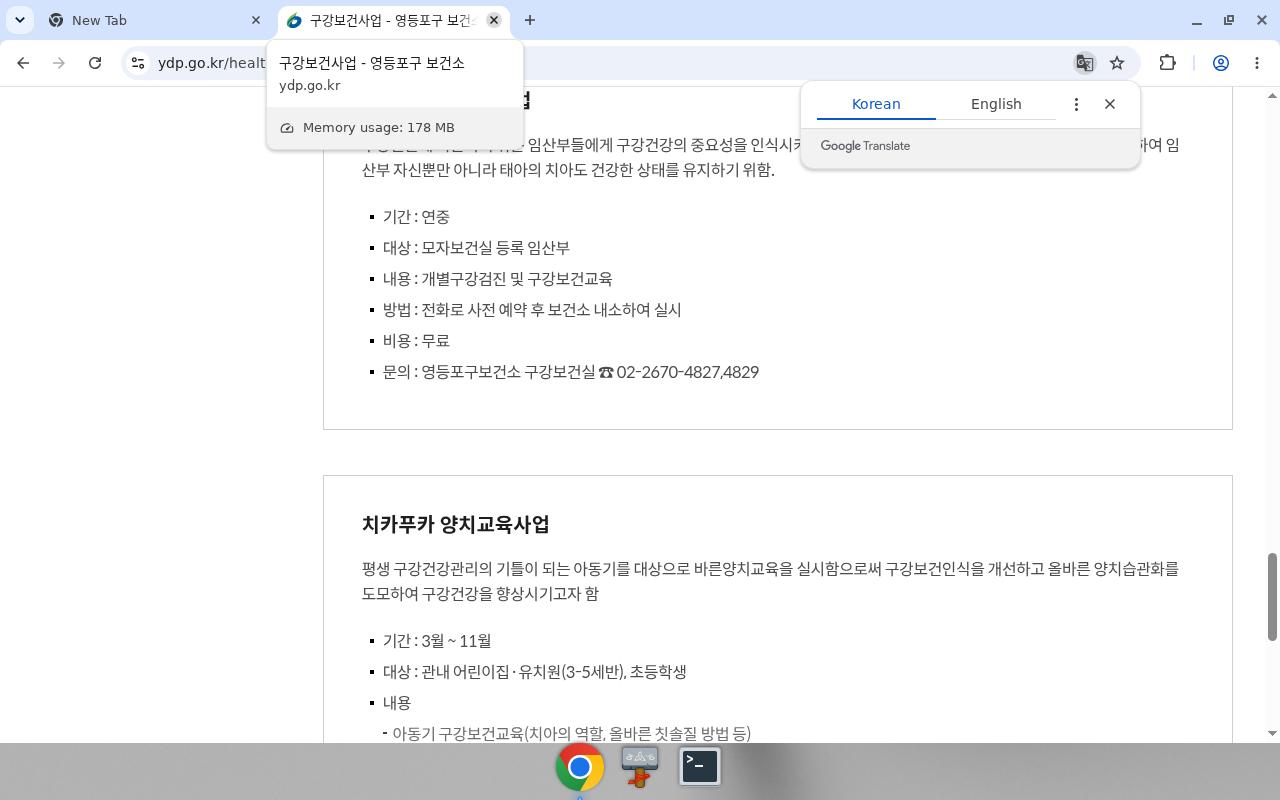Click the scrollbar down arrow

point(1272,733)
